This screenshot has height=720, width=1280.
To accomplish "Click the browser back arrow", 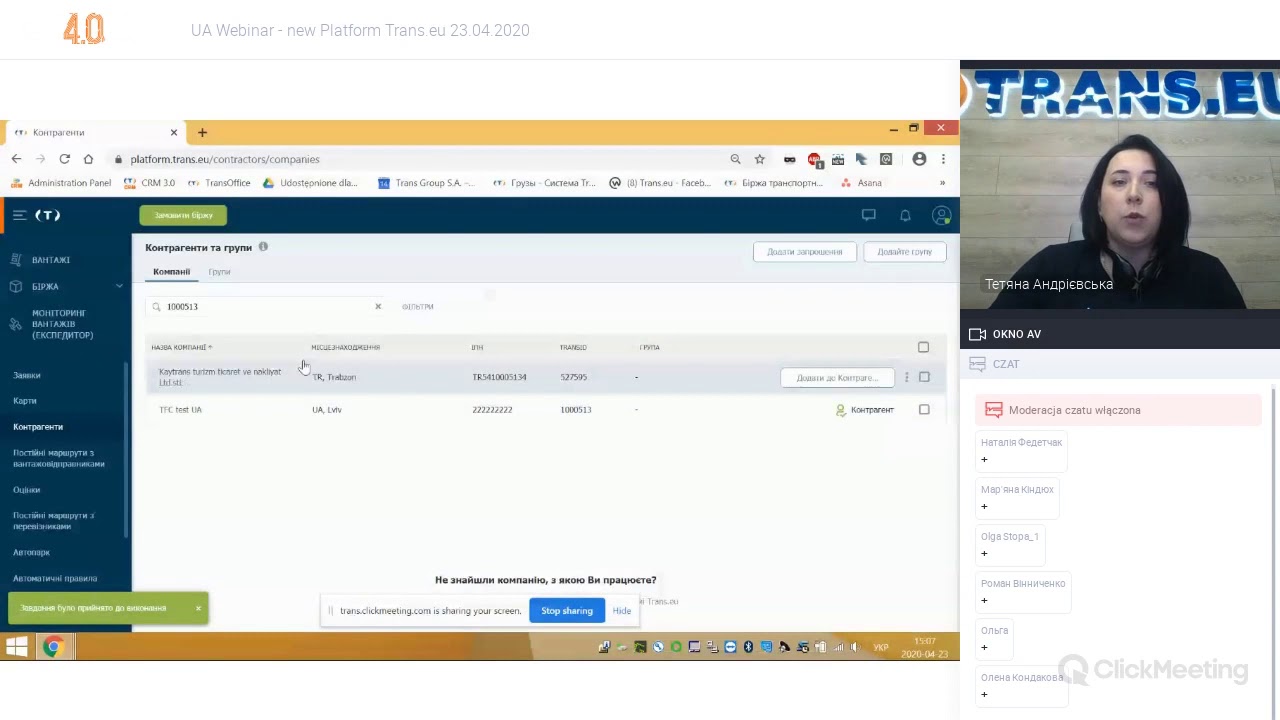I will 16,159.
